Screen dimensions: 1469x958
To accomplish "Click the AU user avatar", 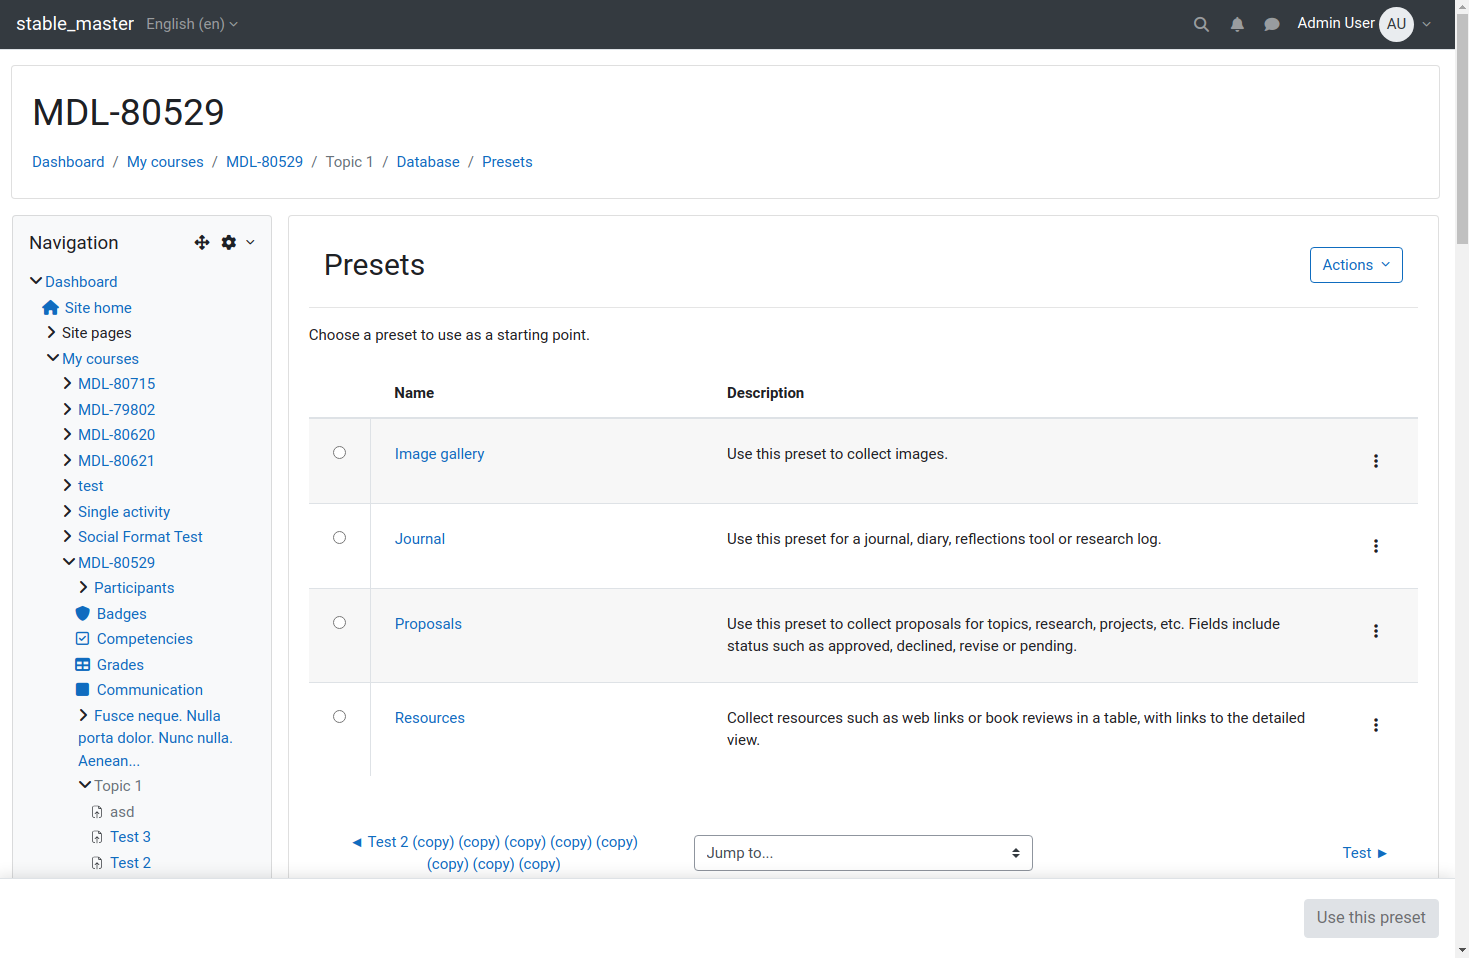I will (x=1396, y=24).
